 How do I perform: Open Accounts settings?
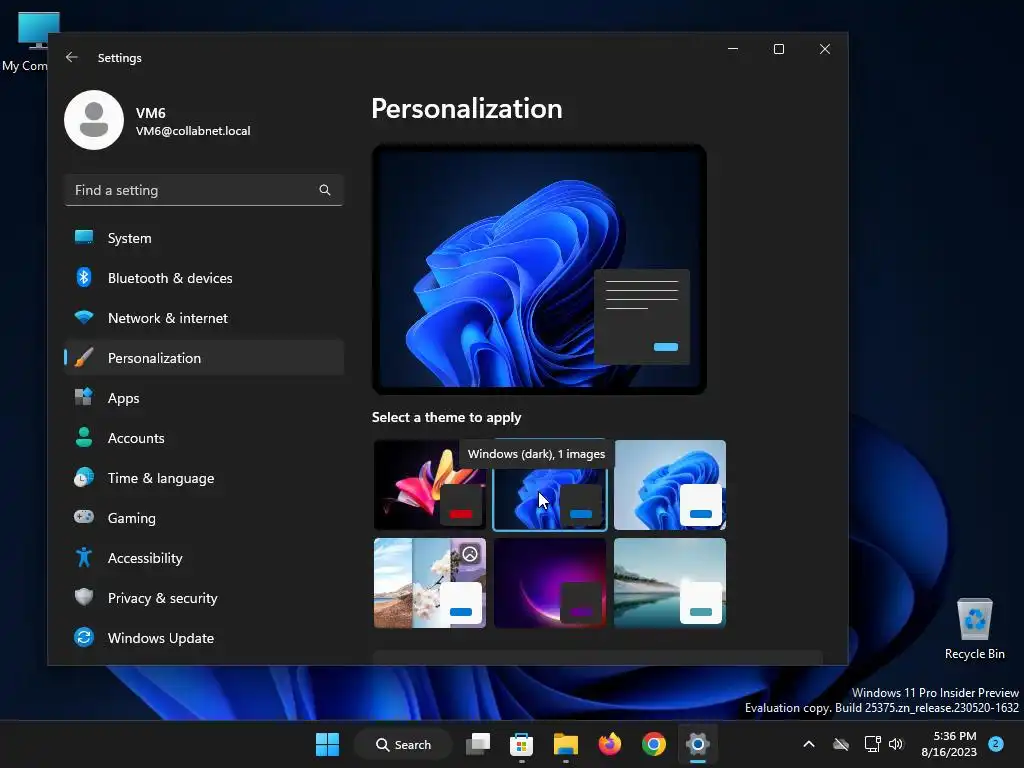[204, 437]
